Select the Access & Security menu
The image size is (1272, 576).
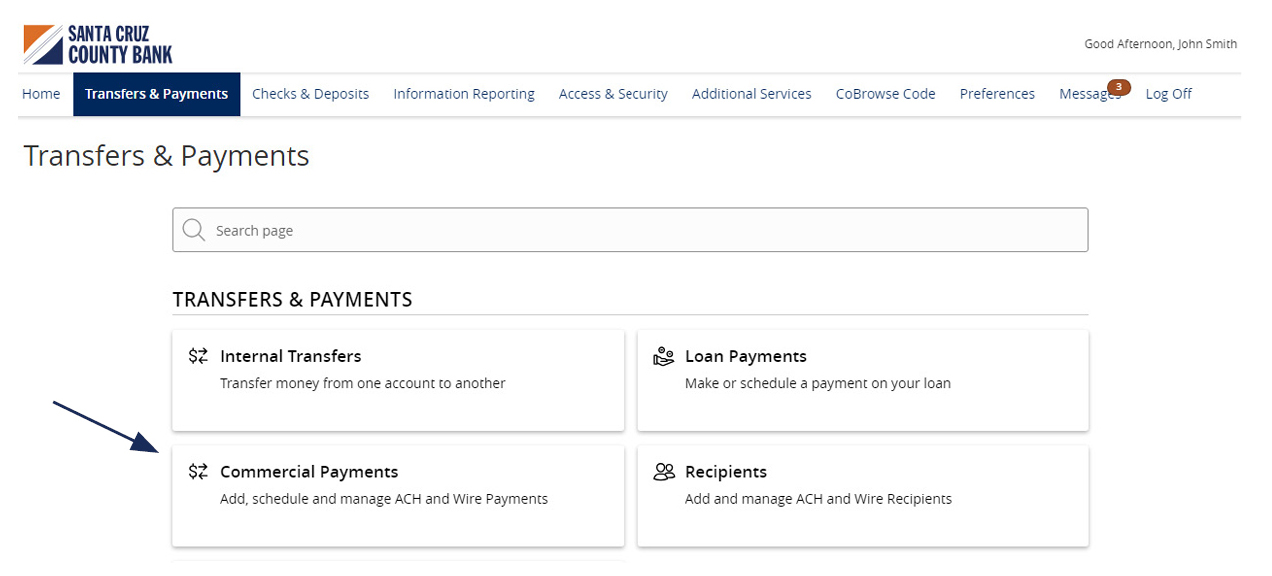[612, 93]
